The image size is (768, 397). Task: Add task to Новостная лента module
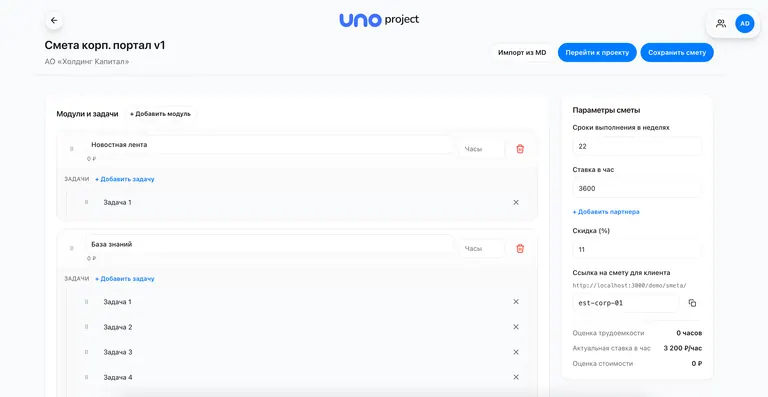(x=124, y=179)
